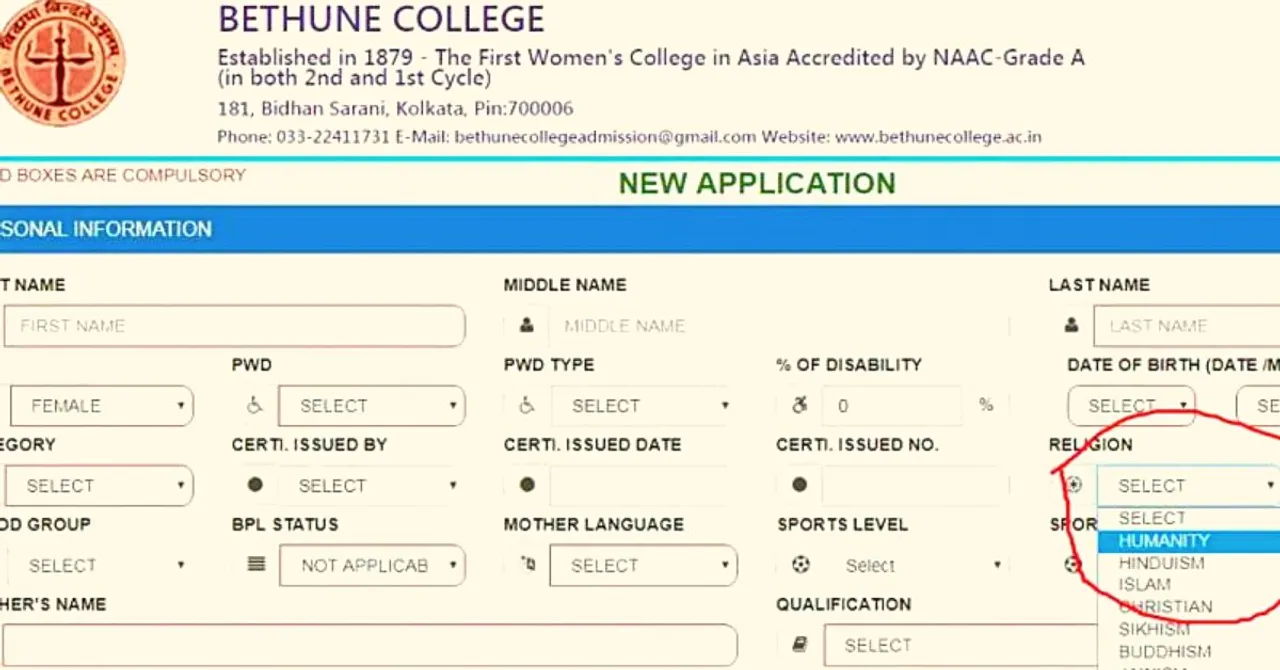Click the person icon beside Middle Name

pos(527,325)
